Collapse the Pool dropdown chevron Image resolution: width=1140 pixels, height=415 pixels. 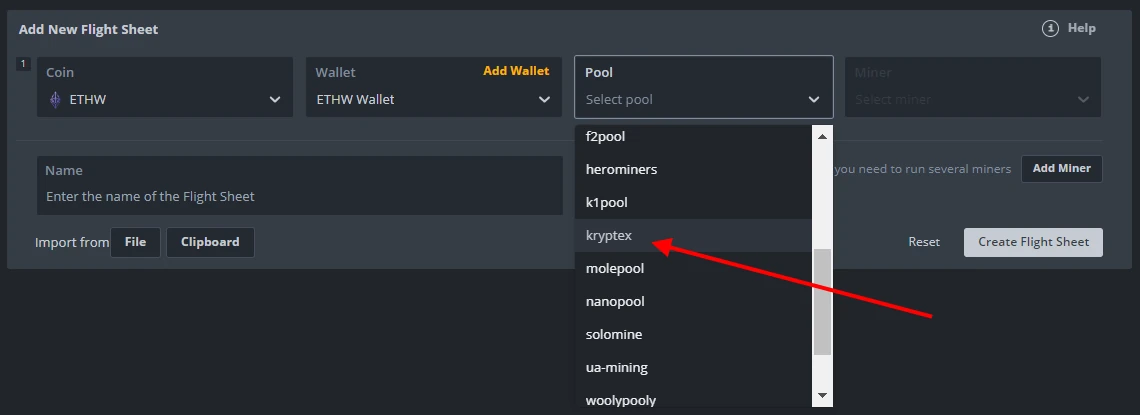[814, 99]
